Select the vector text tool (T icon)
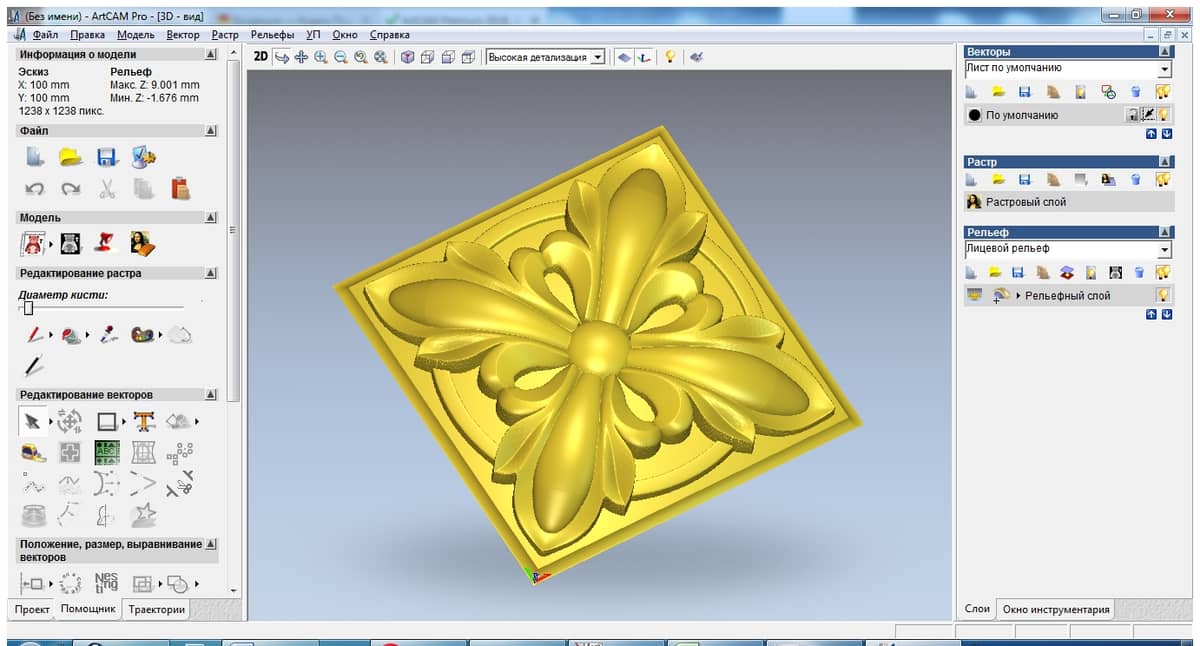Viewport: 1200px width, 646px height. click(x=144, y=422)
